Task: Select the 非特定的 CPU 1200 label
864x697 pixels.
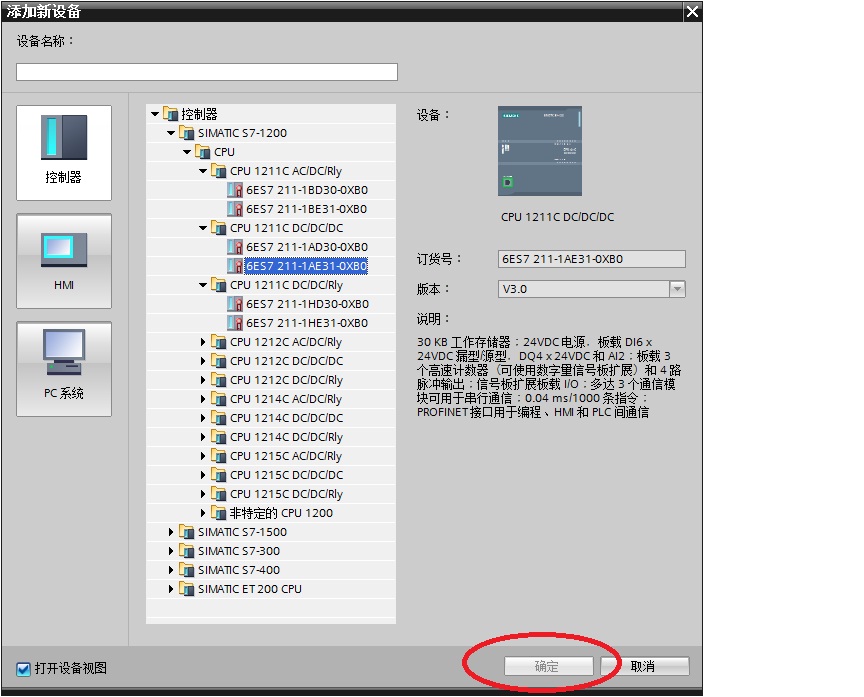Action: pyautogui.click(x=281, y=513)
